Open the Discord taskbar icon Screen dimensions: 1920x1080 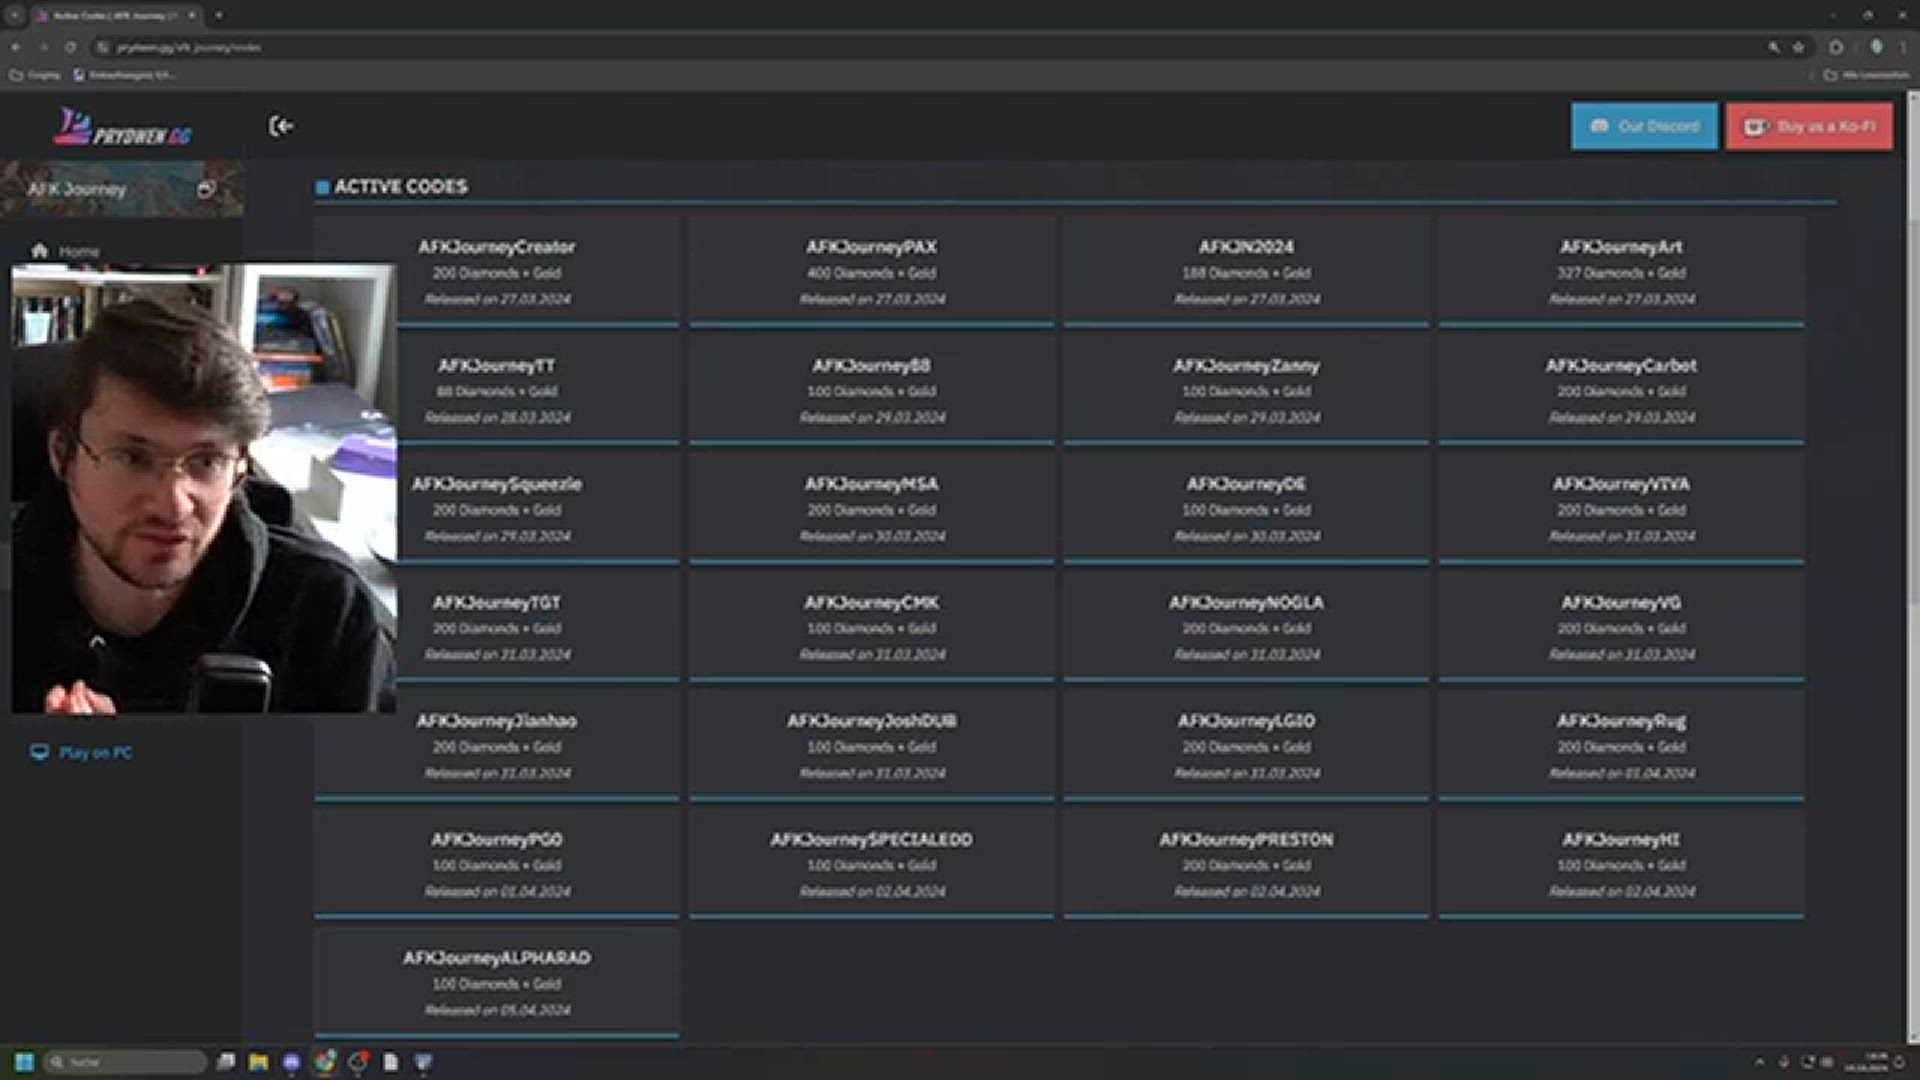coord(292,1062)
